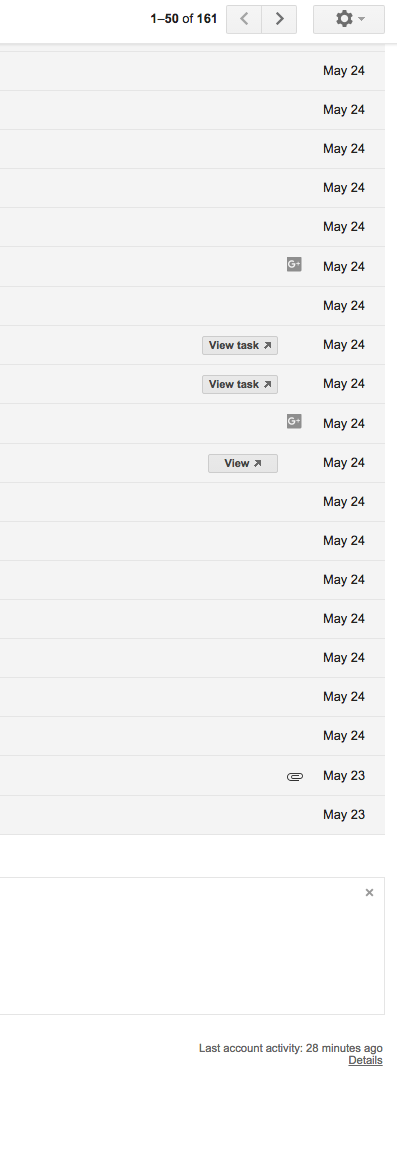Open the email row containing the View button

[x=192, y=463]
